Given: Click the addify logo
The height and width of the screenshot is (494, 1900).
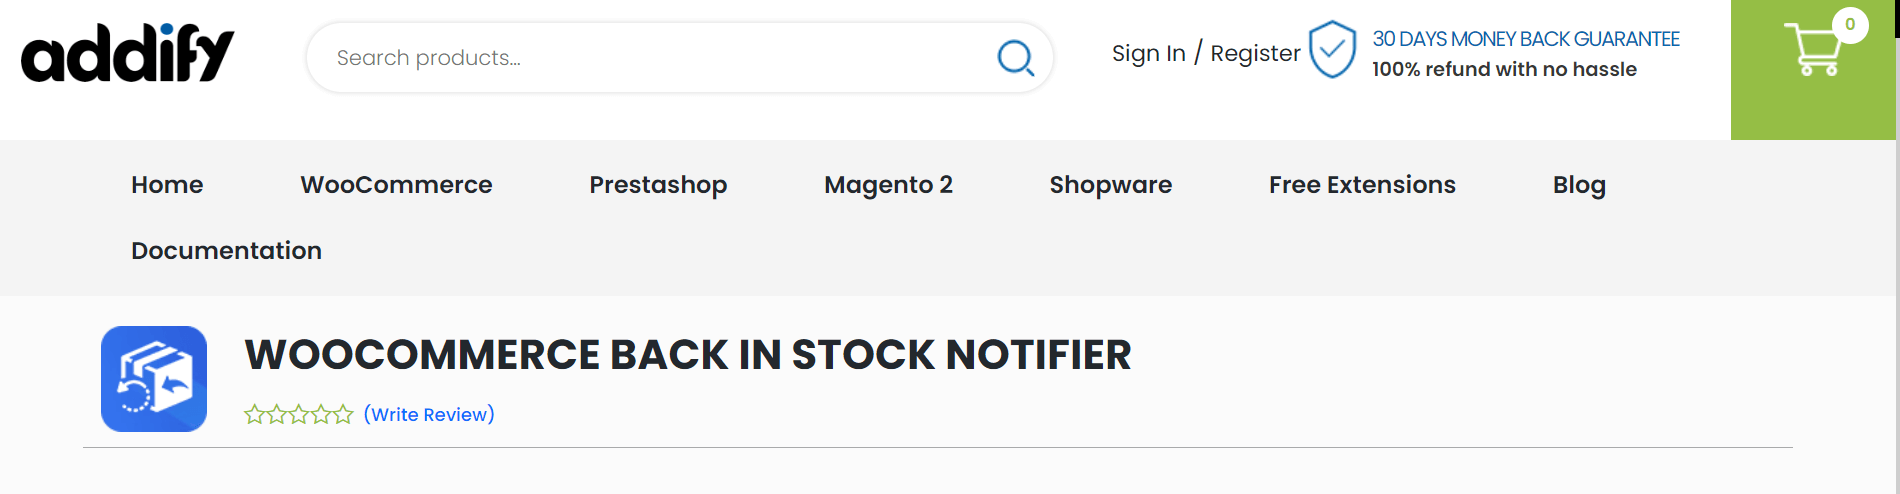Looking at the screenshot, I should click(127, 55).
